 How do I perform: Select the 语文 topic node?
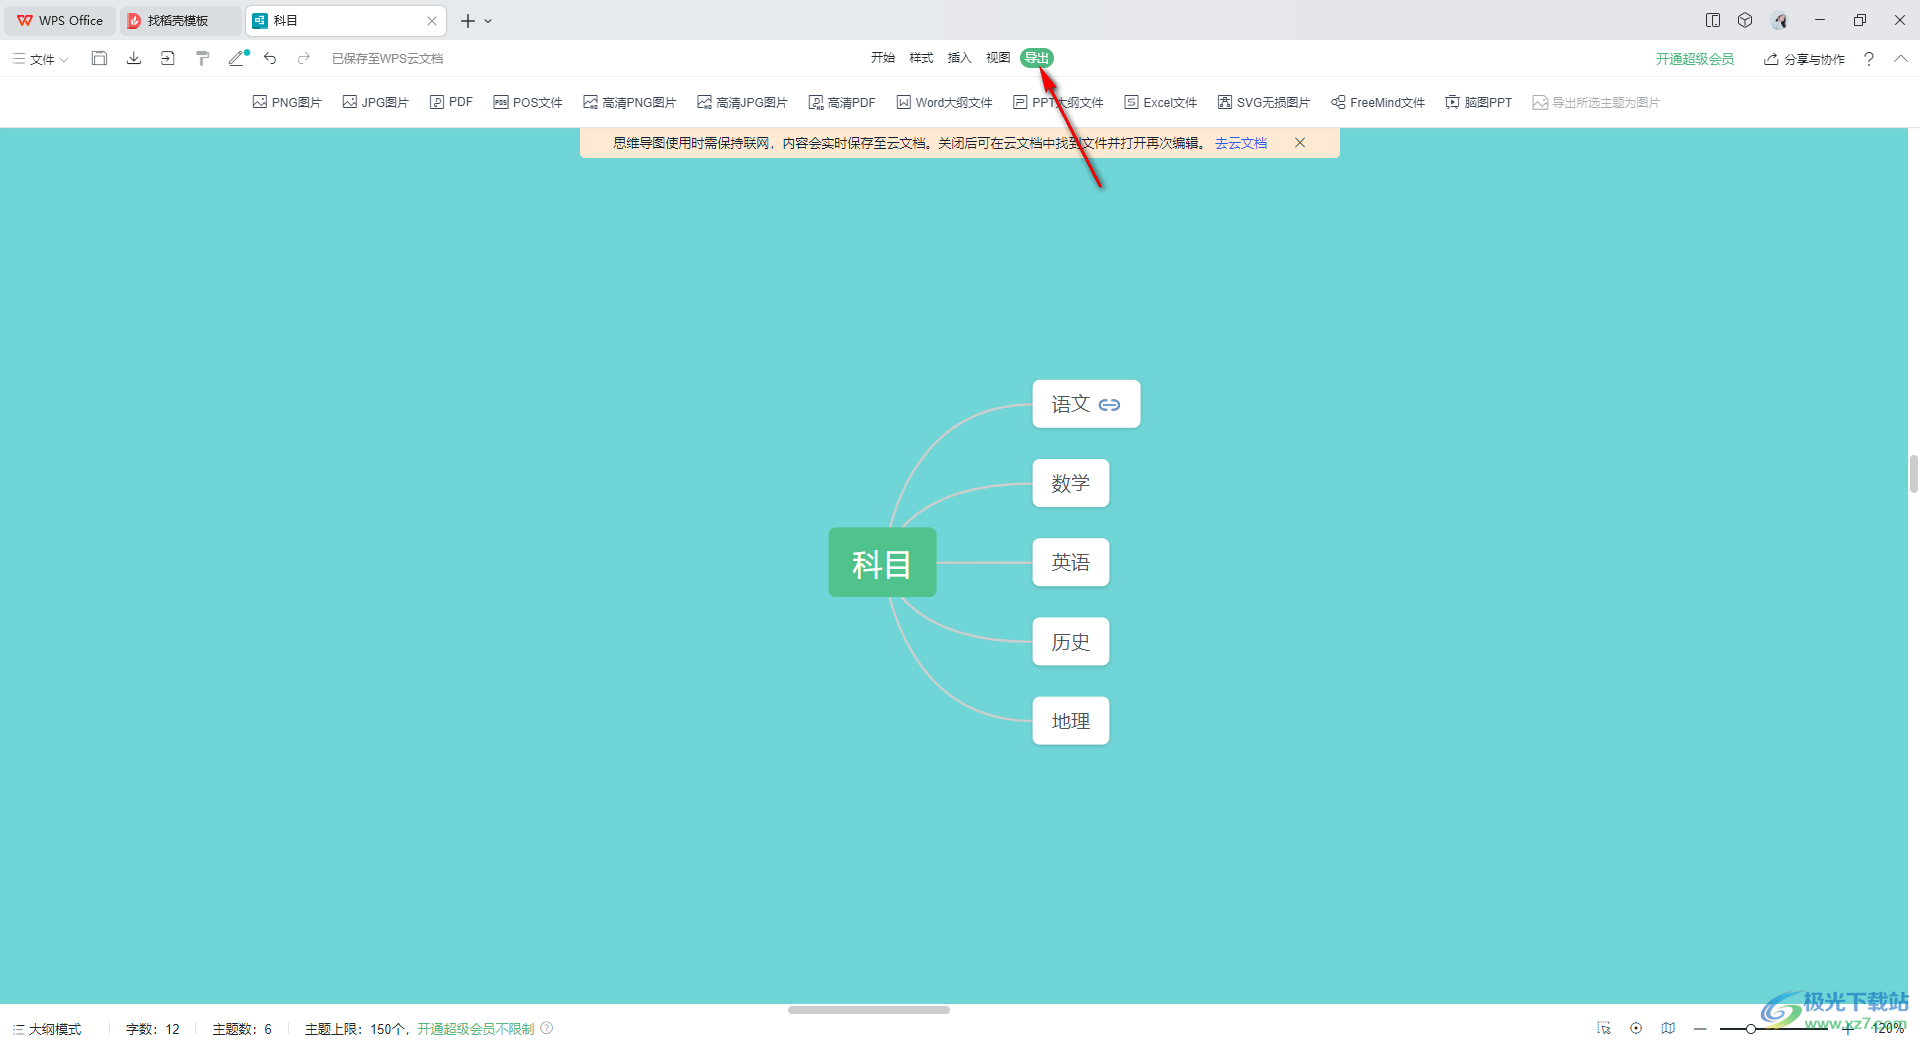tap(1086, 404)
